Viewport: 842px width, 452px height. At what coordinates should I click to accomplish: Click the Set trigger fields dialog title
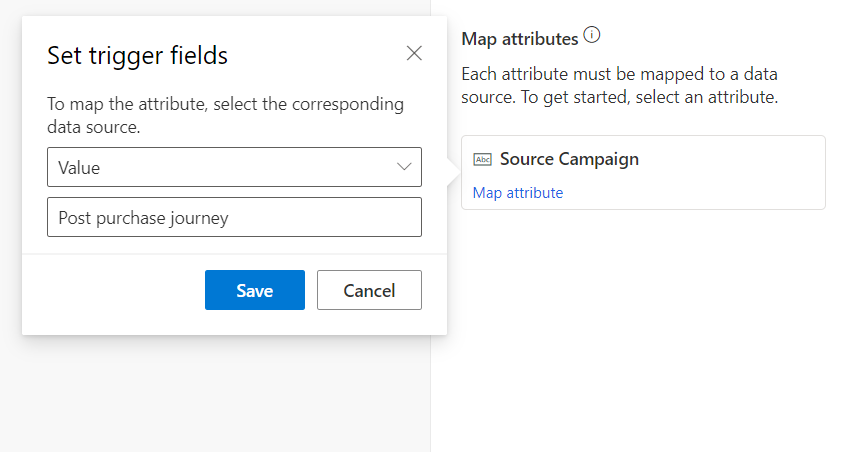click(138, 56)
